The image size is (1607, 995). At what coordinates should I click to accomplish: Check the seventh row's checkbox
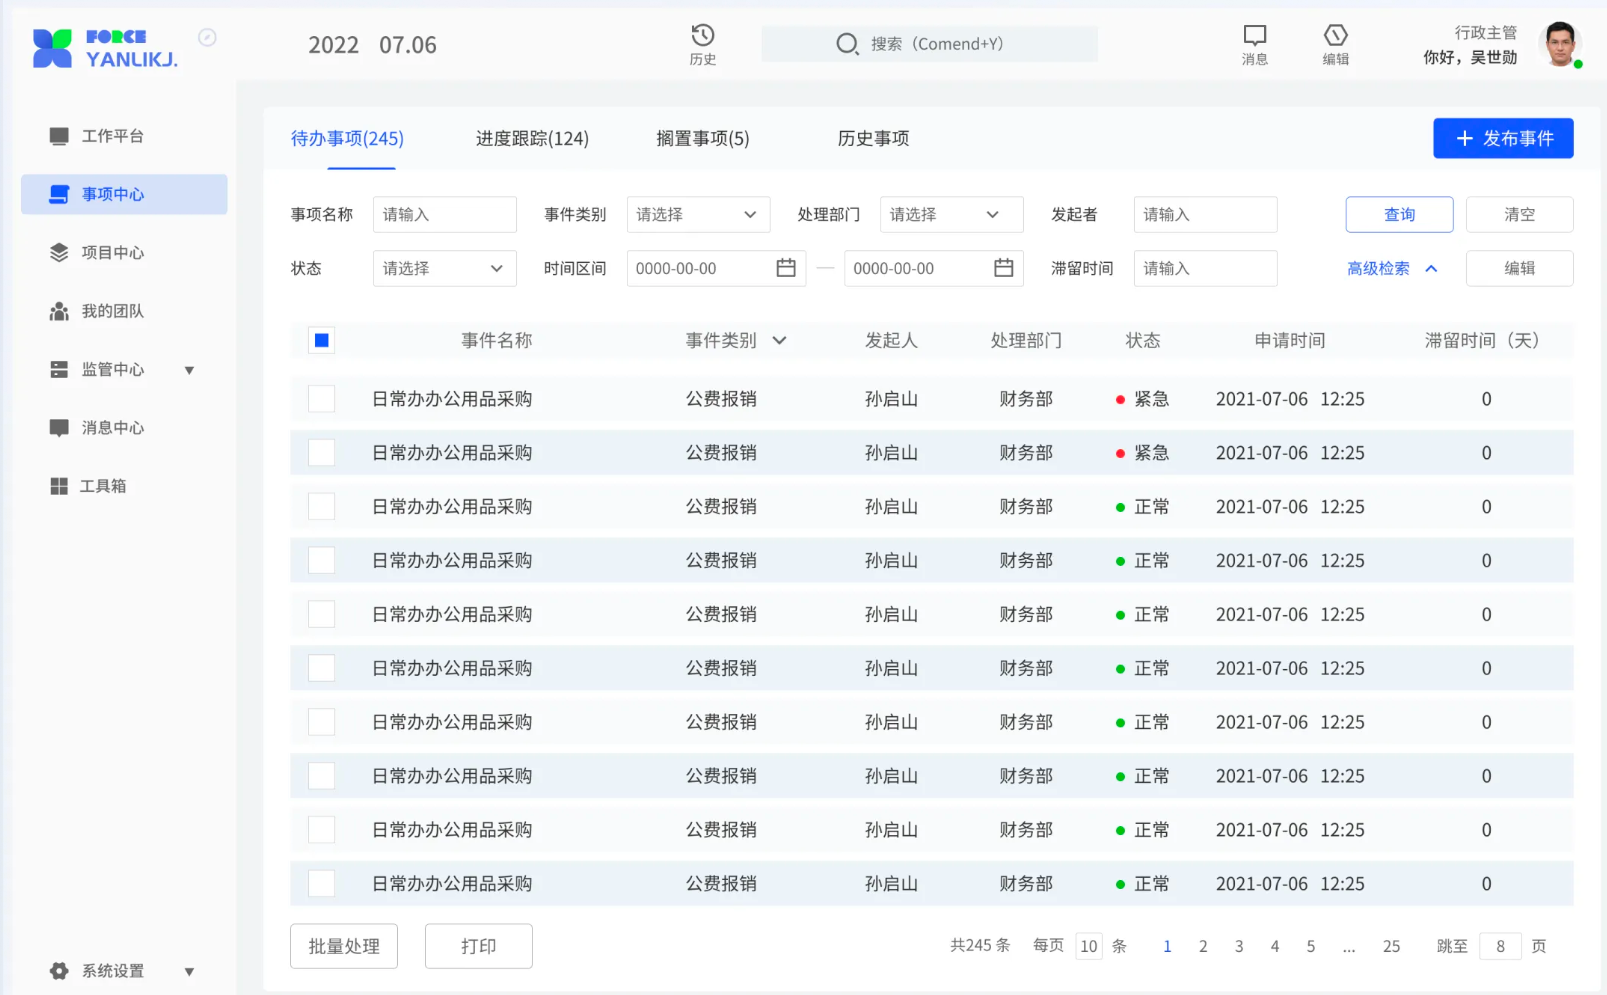click(322, 722)
